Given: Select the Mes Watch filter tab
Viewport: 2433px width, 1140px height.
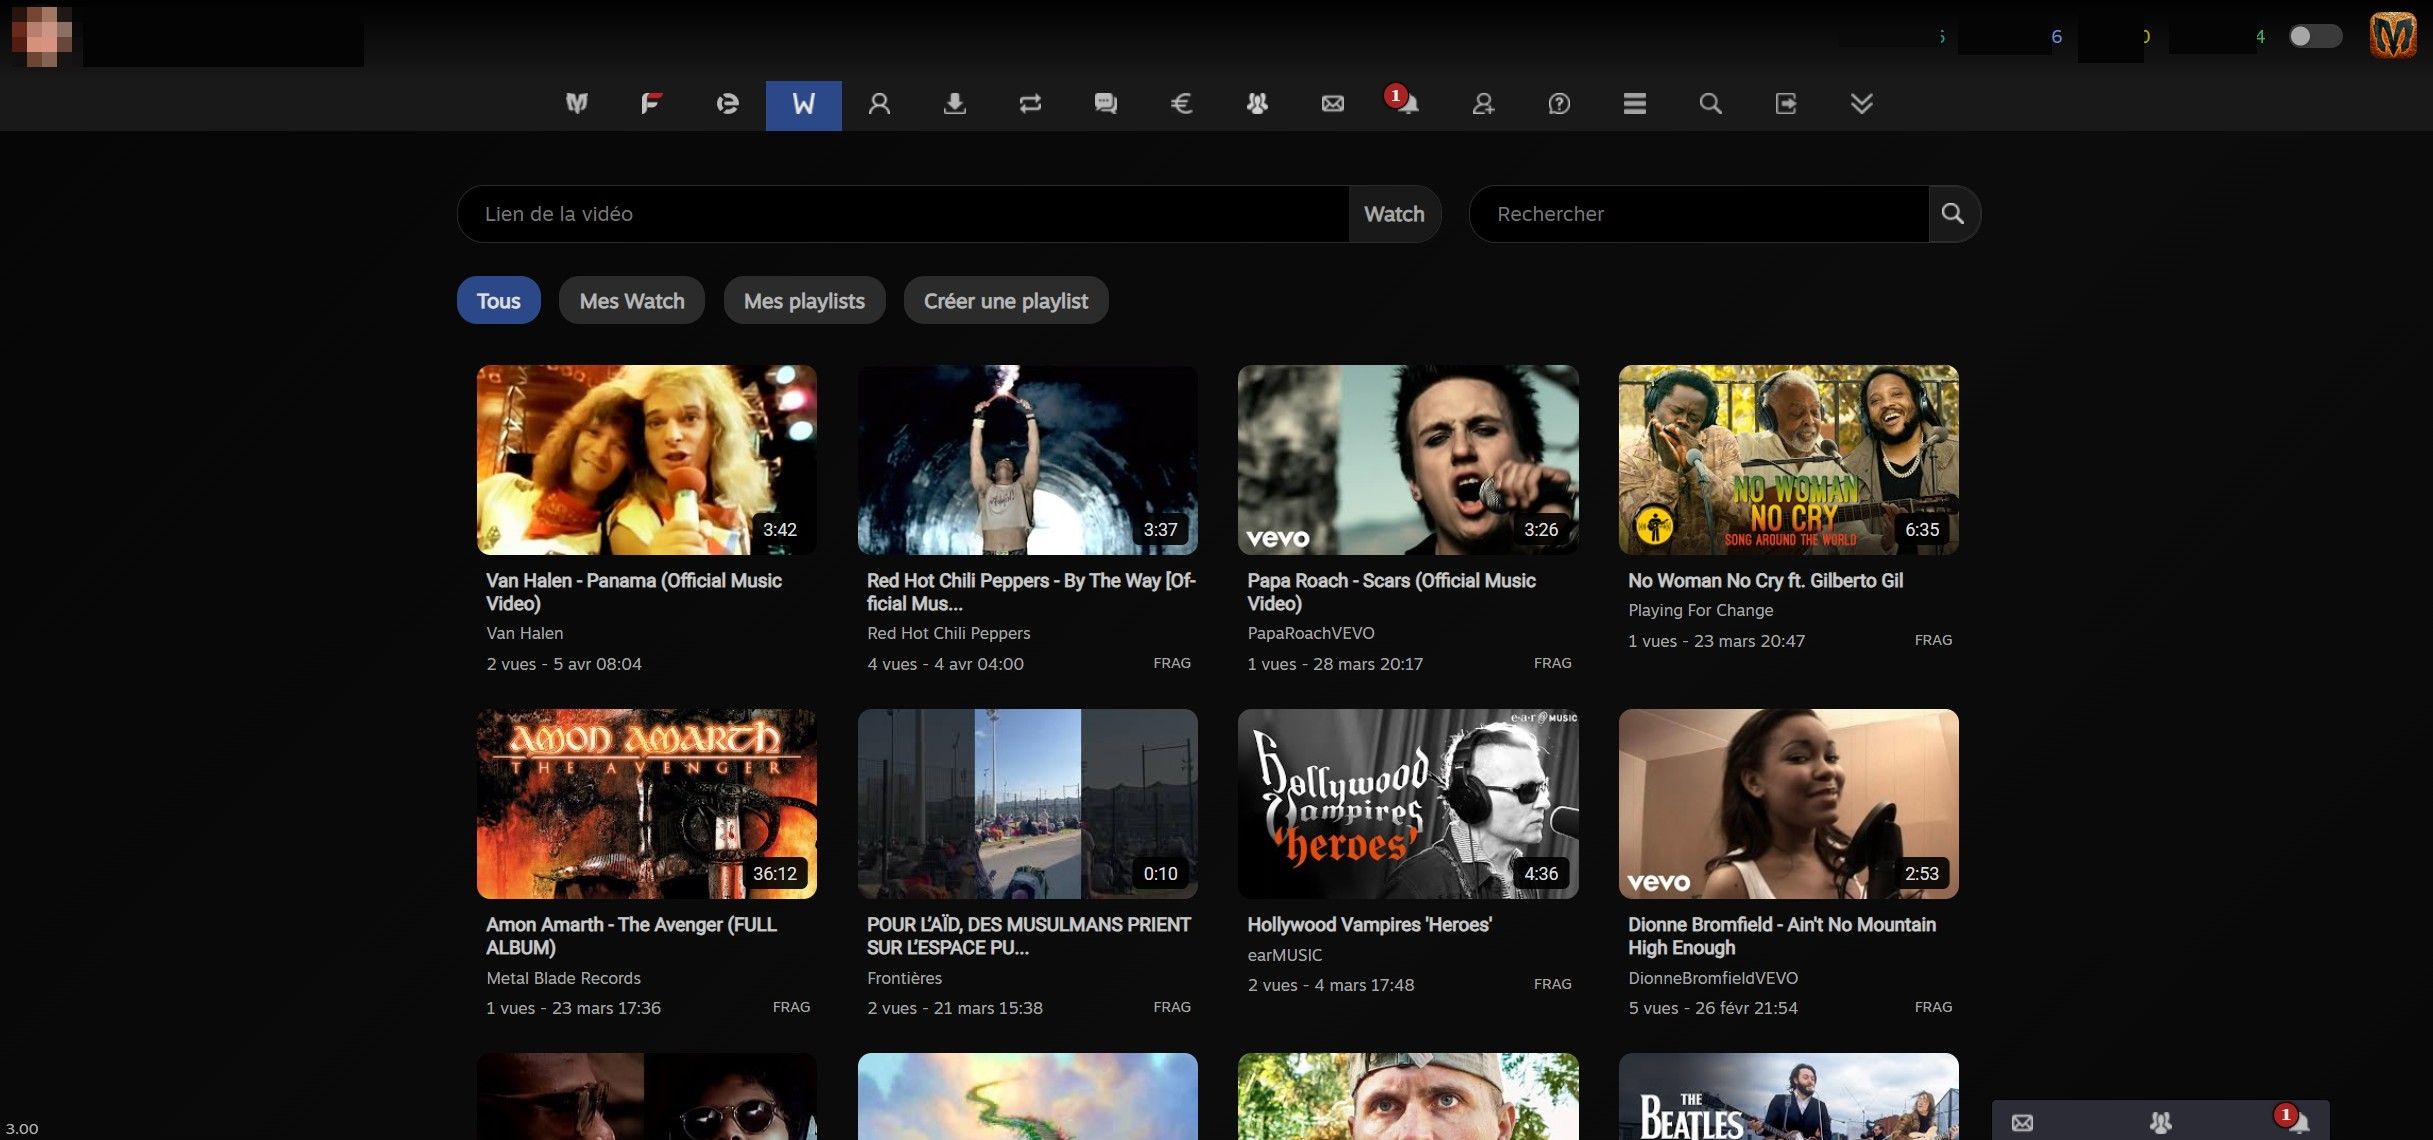Looking at the screenshot, I should 631,301.
